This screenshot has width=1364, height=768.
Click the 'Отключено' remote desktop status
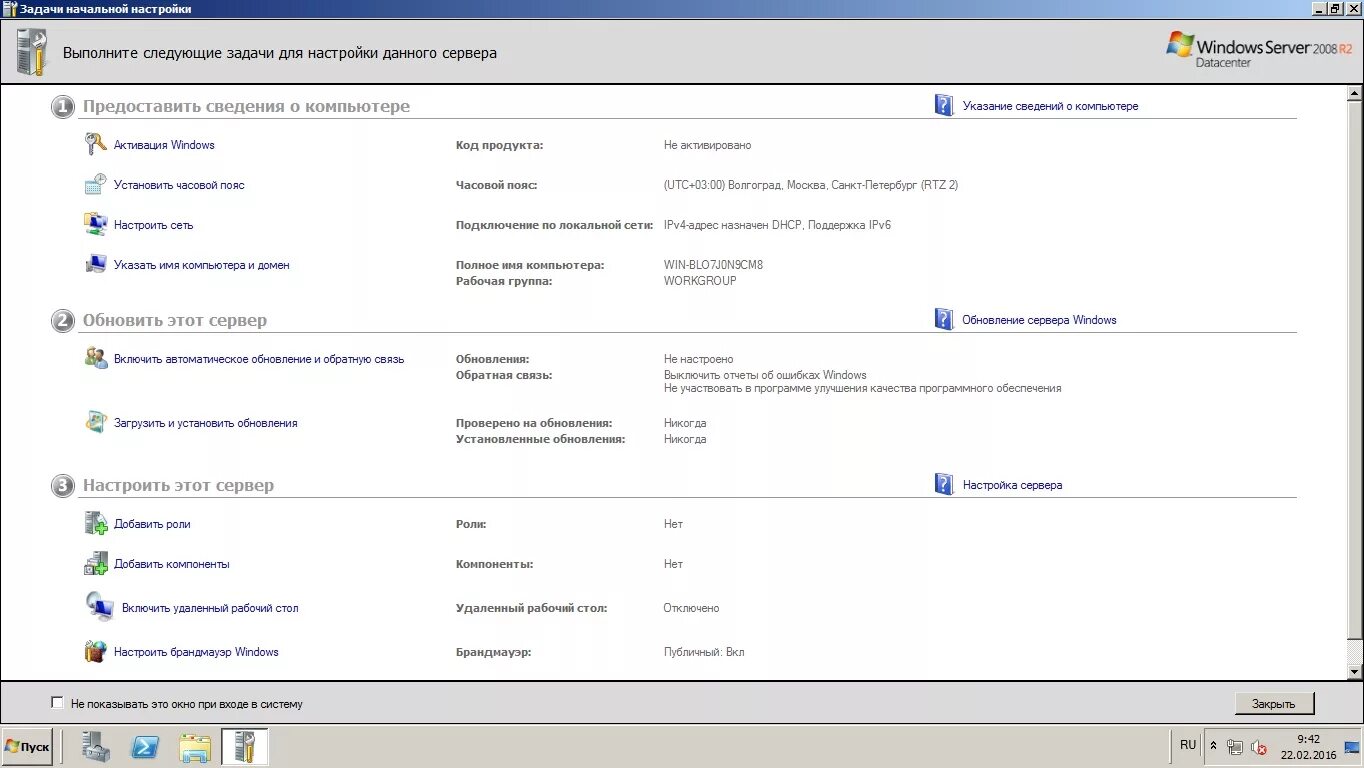[691, 608]
